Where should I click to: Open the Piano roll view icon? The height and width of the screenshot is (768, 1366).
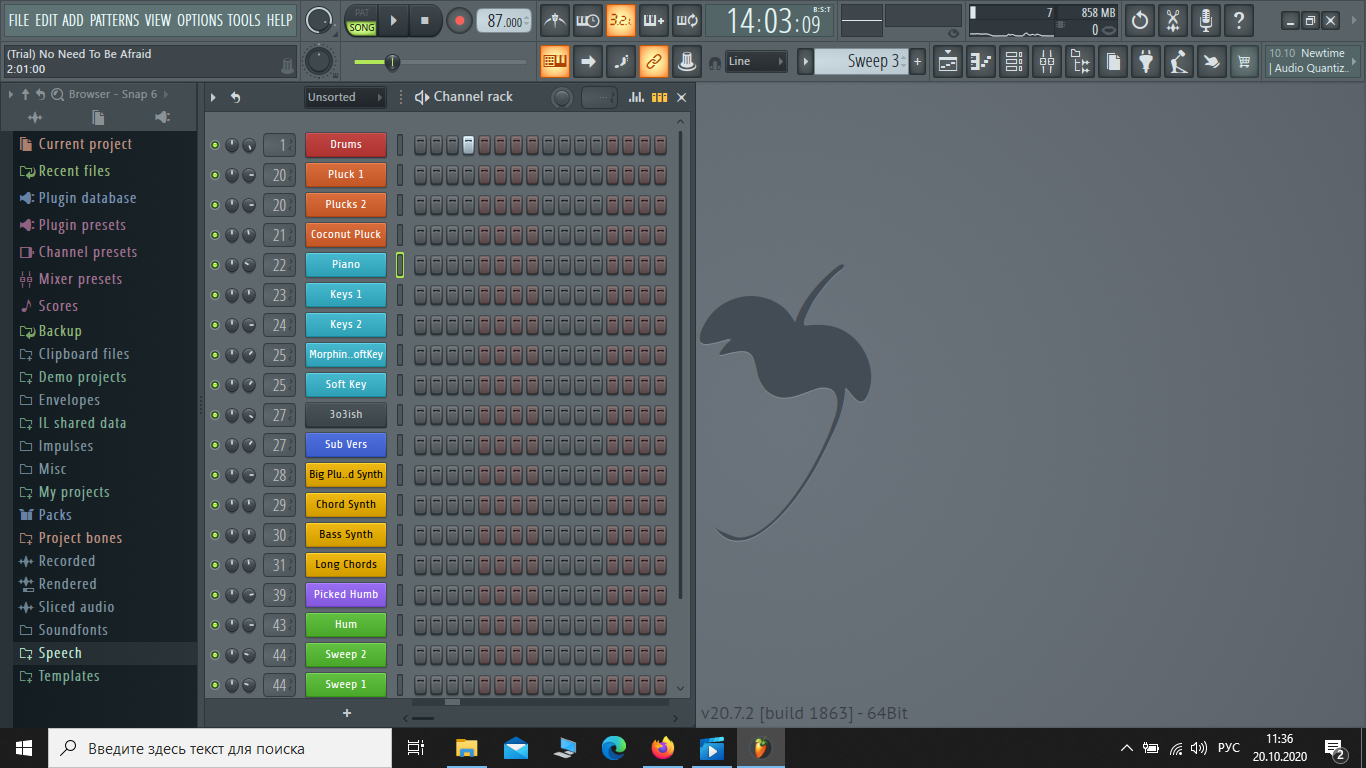981,62
